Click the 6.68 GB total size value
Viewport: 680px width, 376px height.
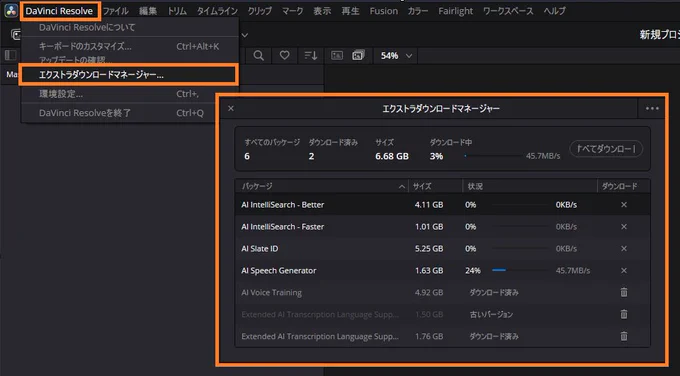[392, 156]
